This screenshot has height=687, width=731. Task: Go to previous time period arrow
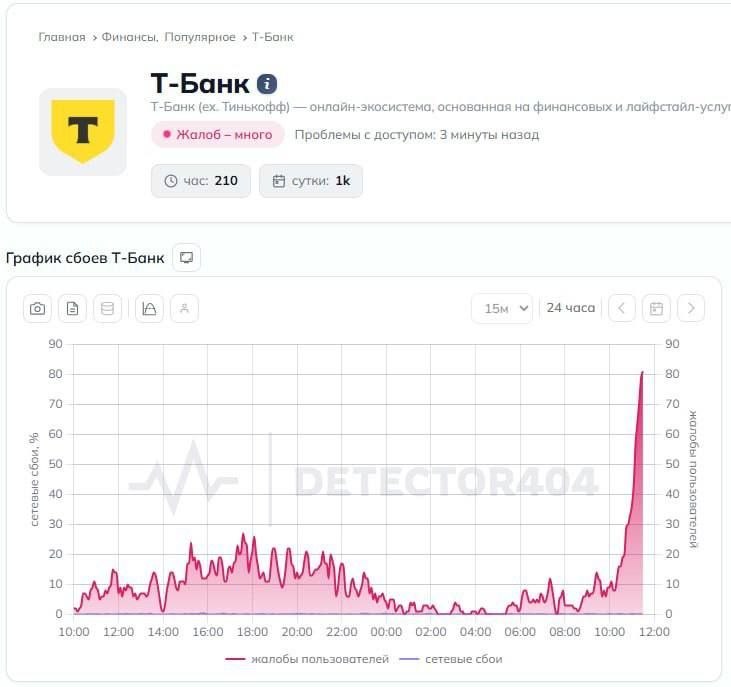(x=622, y=309)
